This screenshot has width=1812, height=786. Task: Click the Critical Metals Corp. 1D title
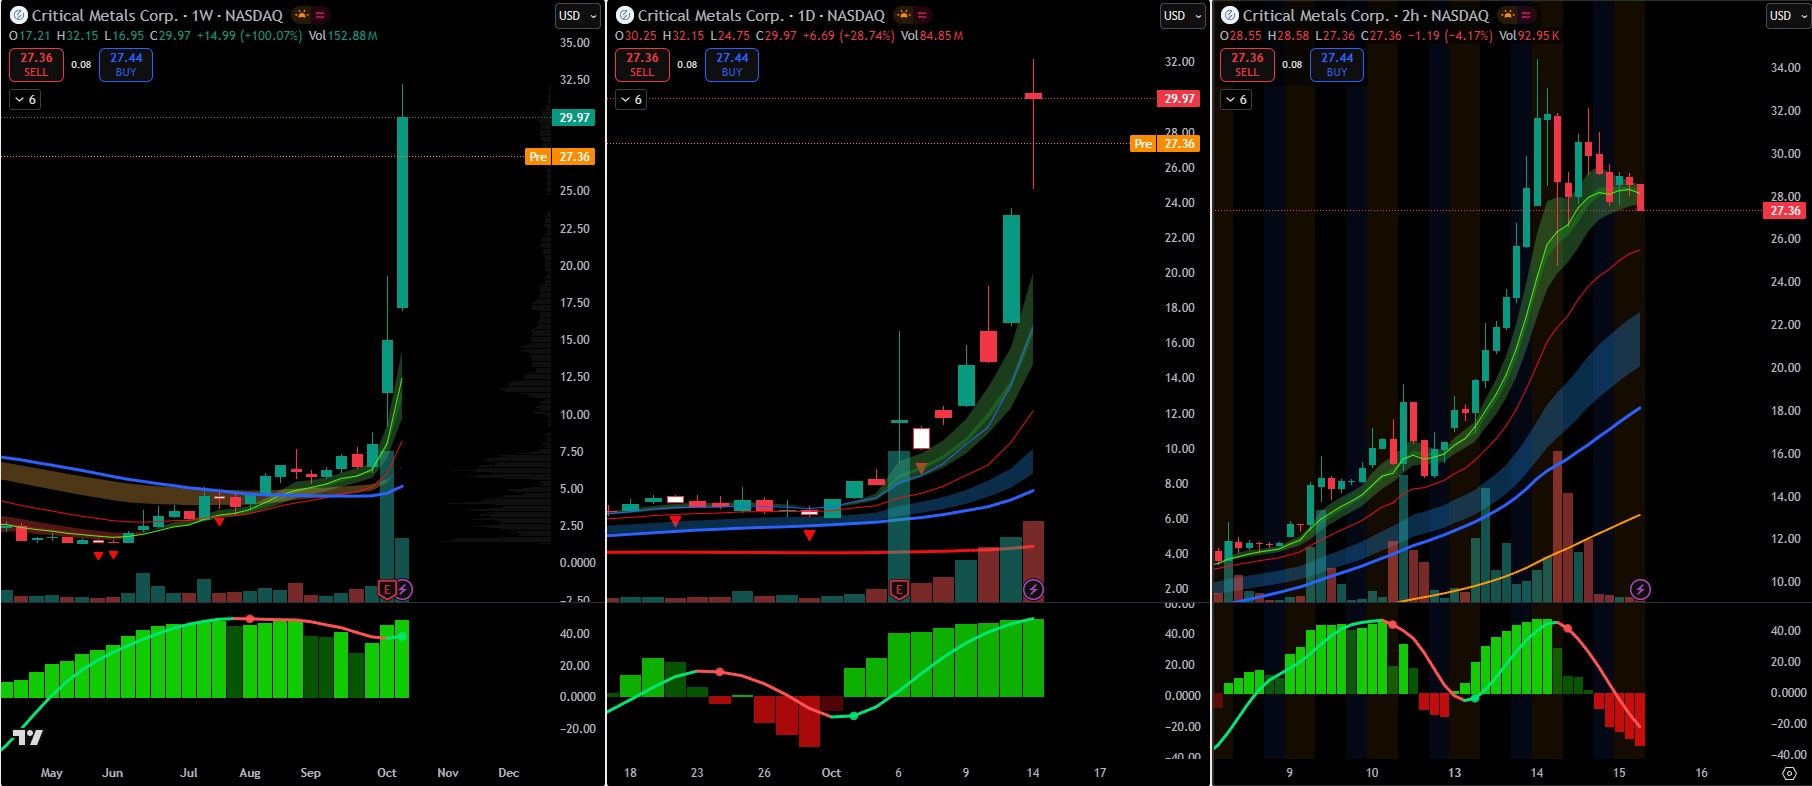pos(761,16)
